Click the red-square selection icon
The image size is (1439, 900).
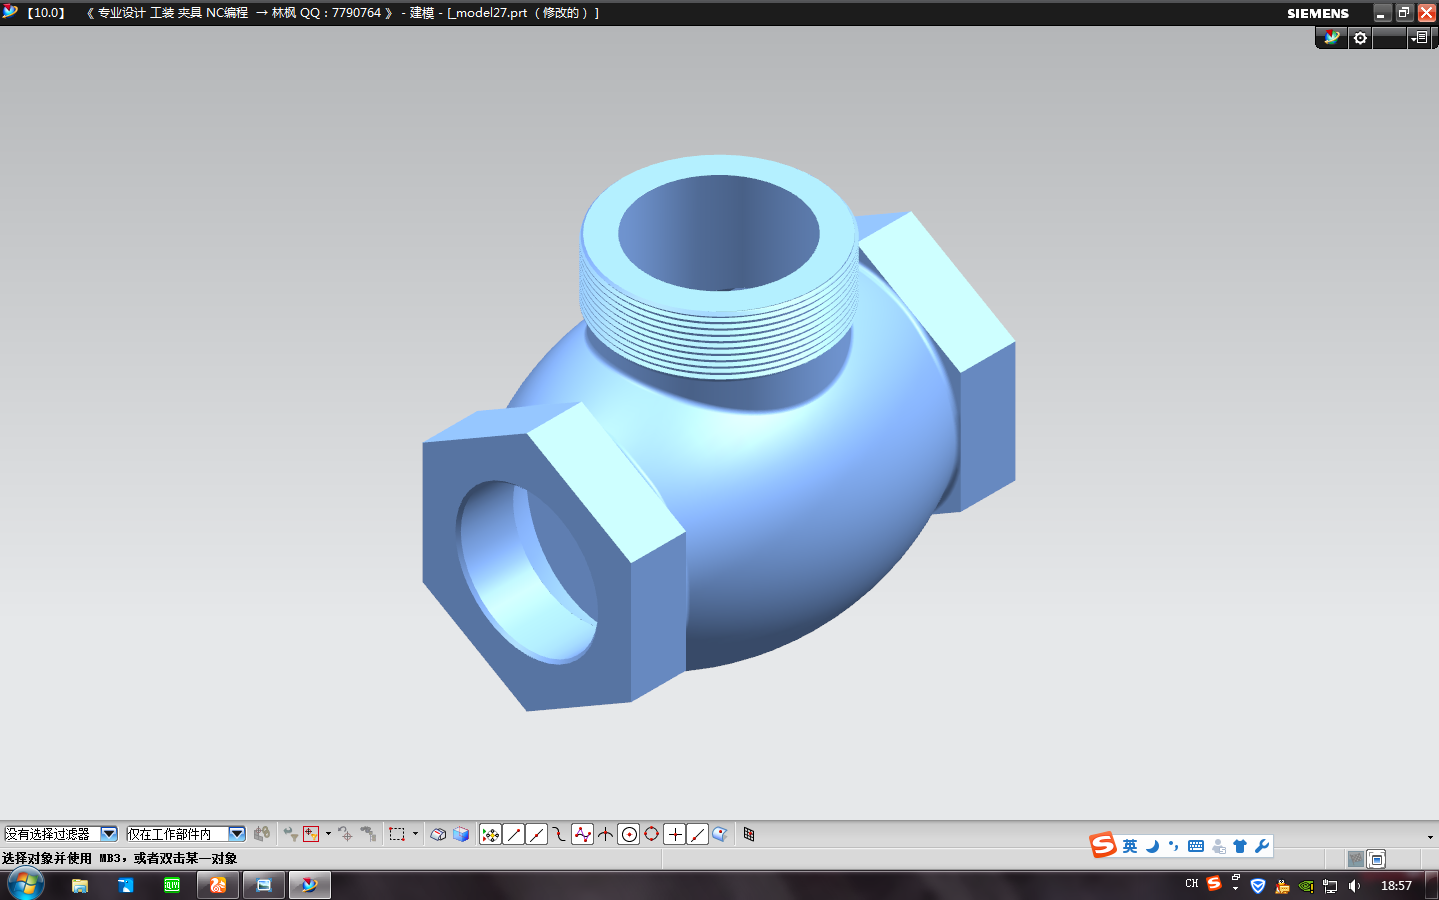(x=312, y=834)
